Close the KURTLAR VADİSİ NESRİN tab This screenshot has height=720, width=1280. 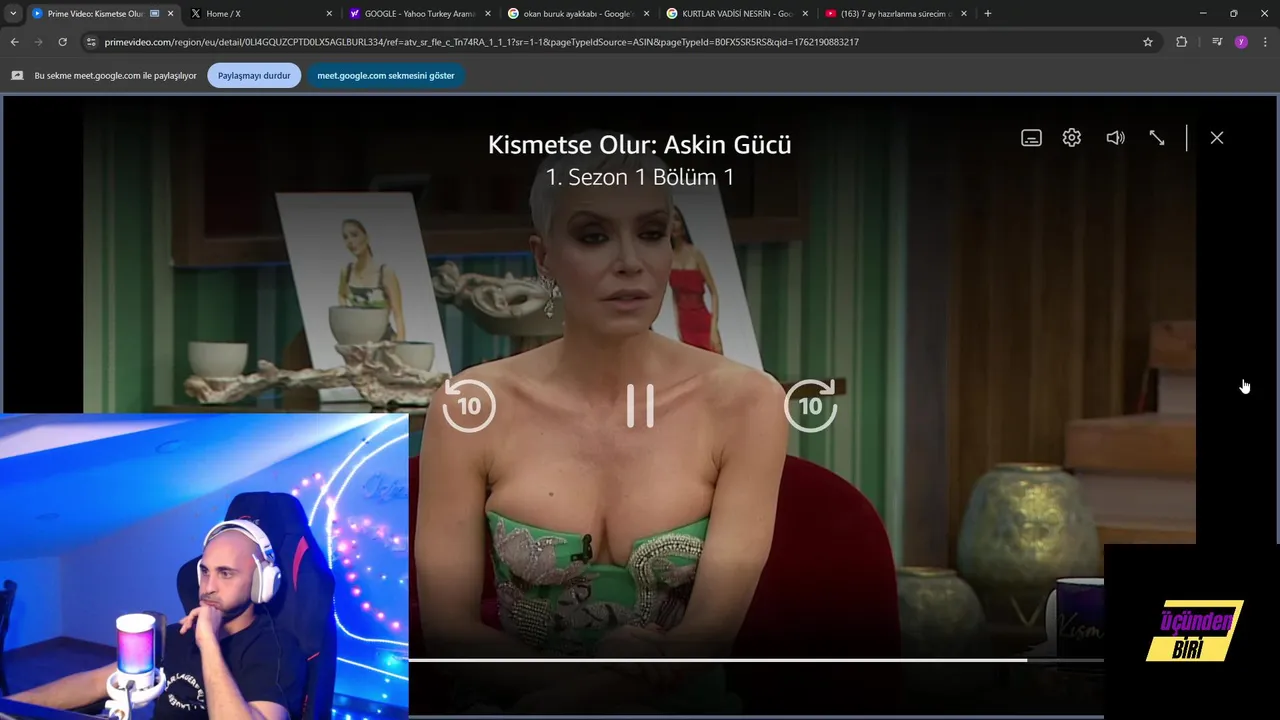tap(805, 14)
